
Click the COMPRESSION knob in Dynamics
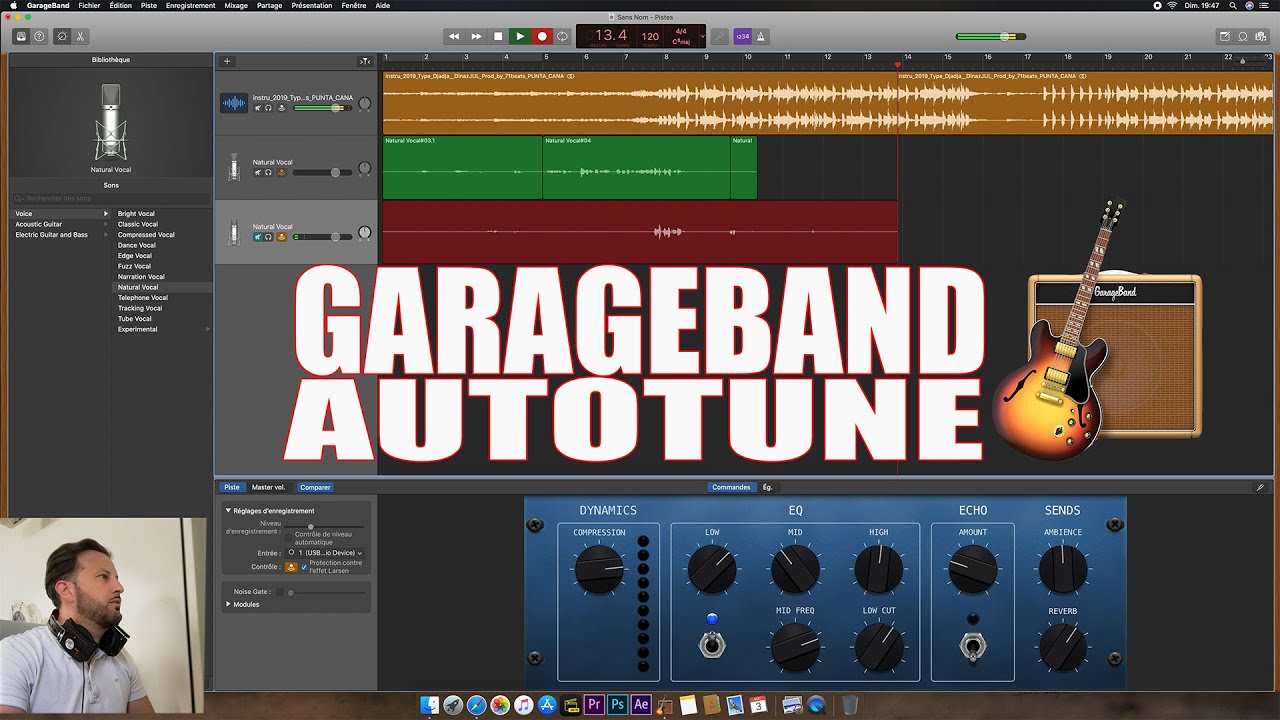tap(599, 569)
